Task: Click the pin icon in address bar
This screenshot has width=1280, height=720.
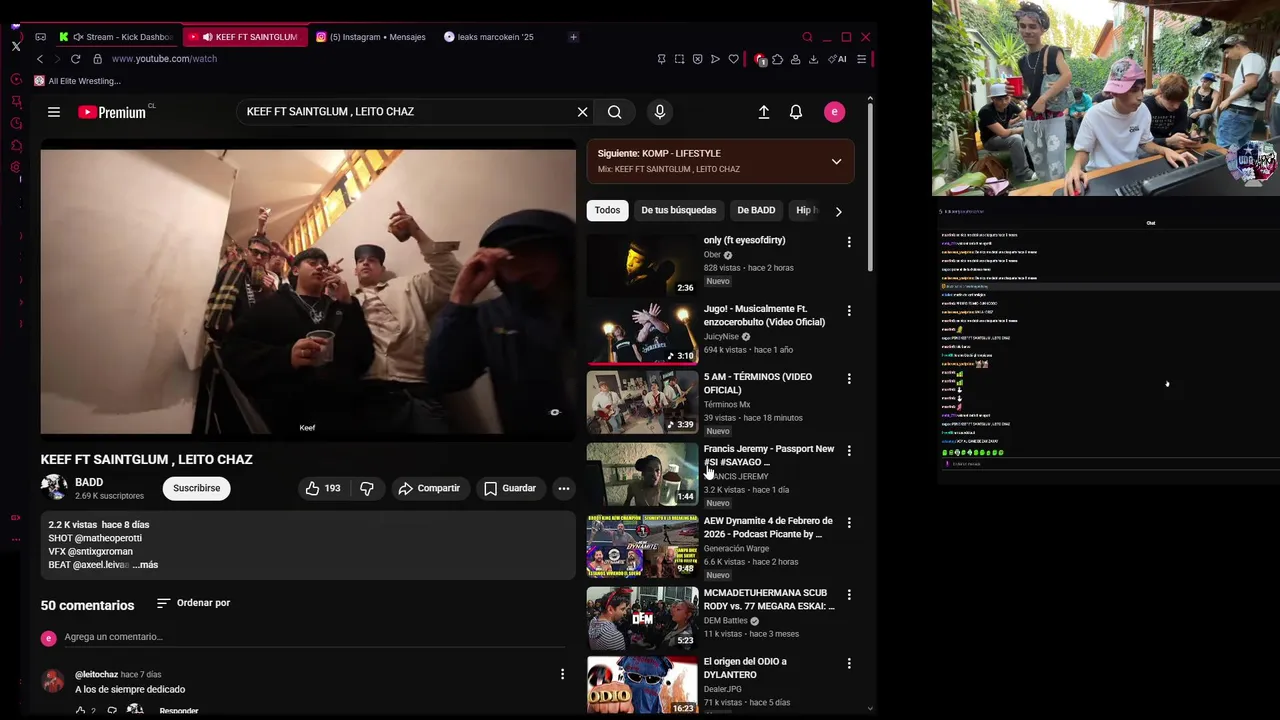Action: click(x=661, y=59)
